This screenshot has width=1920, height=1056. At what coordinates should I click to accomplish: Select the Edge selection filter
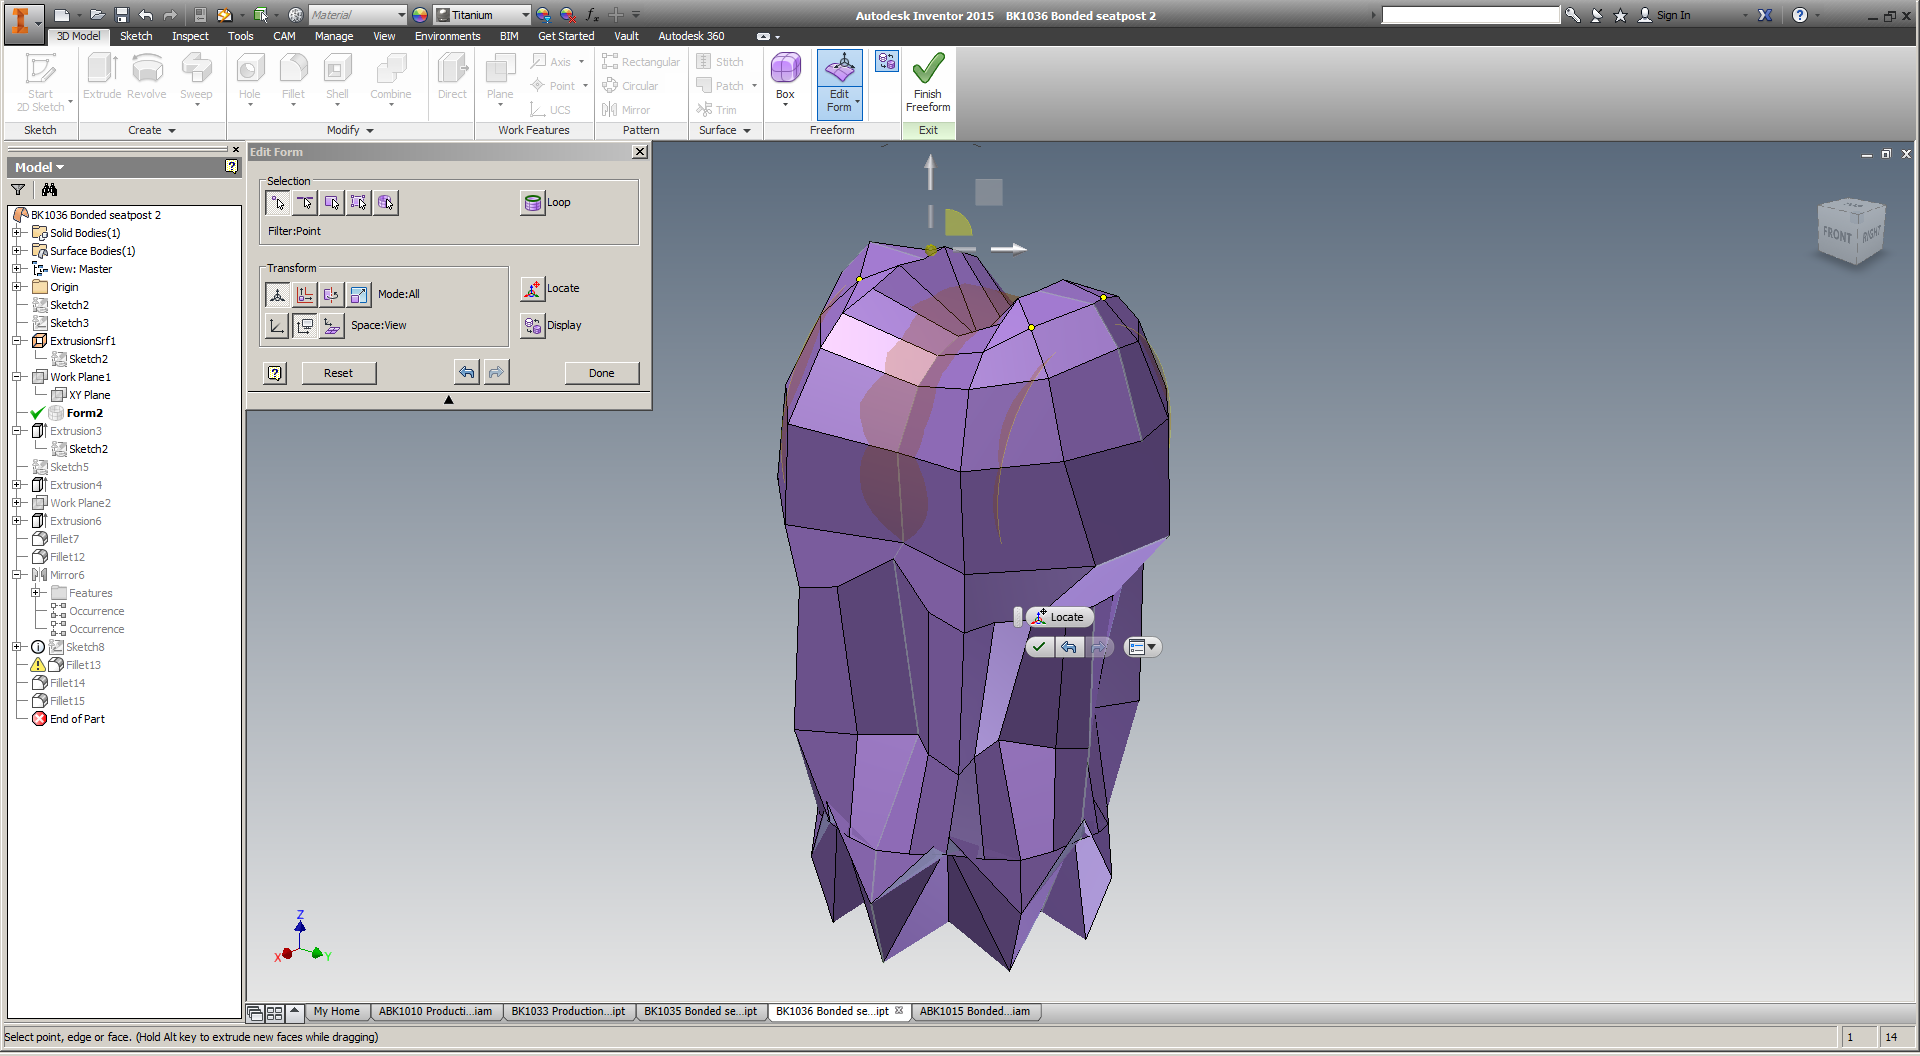305,203
